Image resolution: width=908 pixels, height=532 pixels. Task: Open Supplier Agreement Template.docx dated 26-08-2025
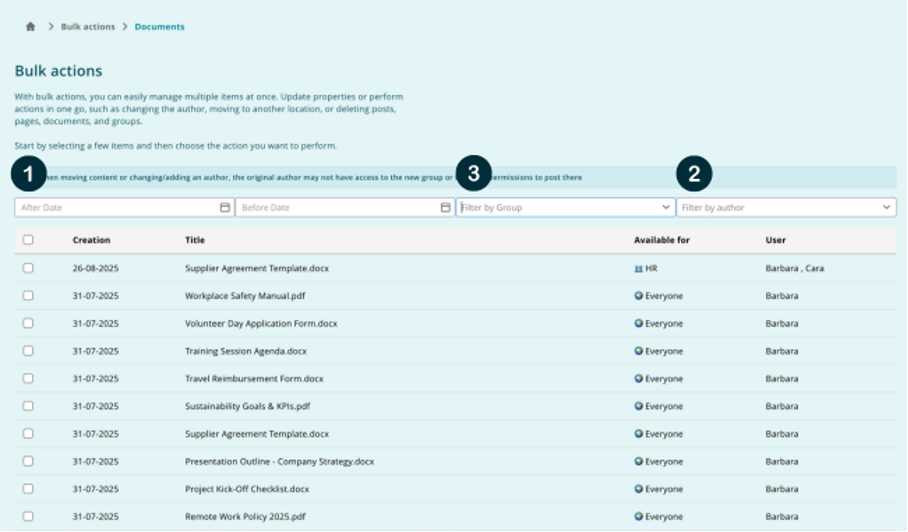pyautogui.click(x=257, y=269)
